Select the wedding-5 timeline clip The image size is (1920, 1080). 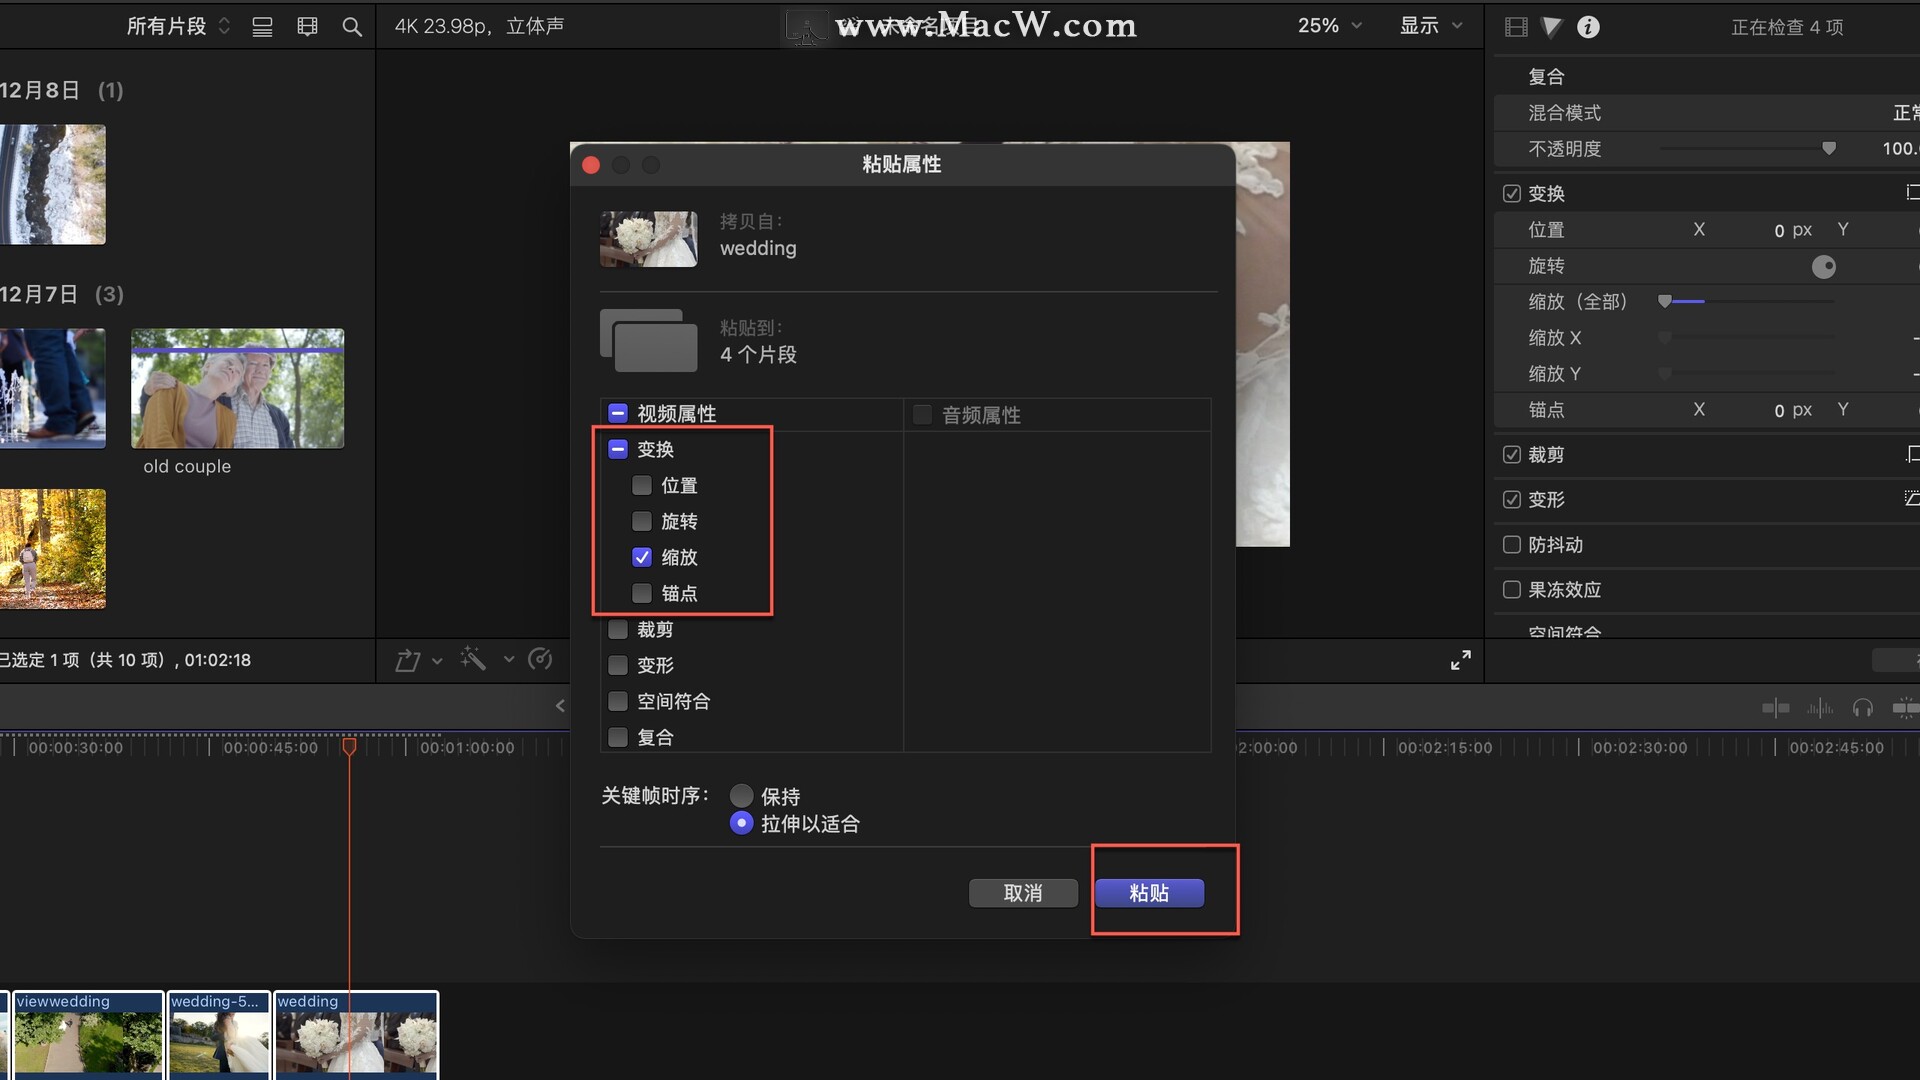coord(219,1034)
